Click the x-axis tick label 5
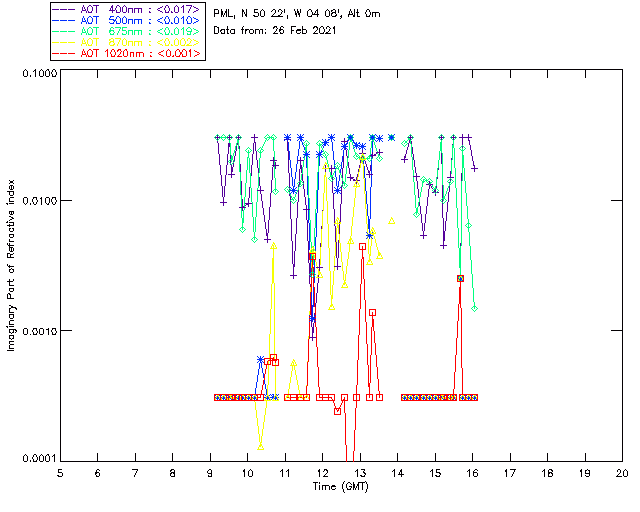The height and width of the screenshot is (512, 640). [60, 473]
